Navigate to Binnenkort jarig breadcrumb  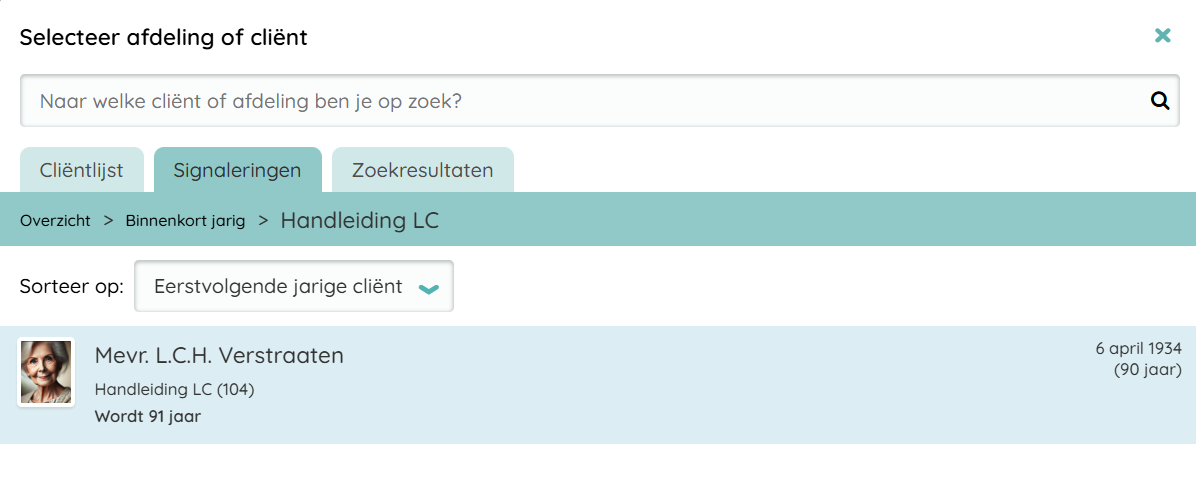[185, 221]
